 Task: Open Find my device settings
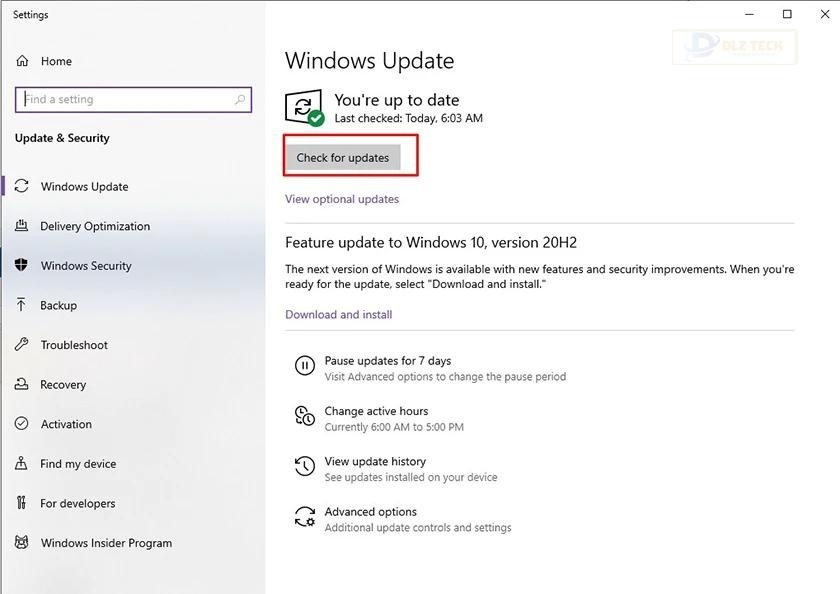pos(78,464)
